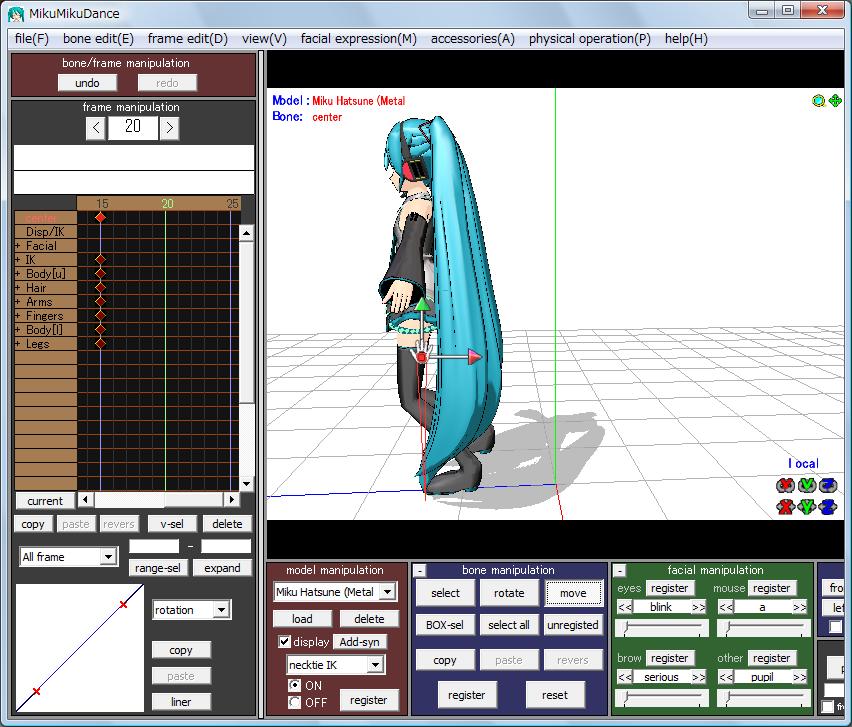This screenshot has width=852, height=727.
Task: Click the range start input field
Action: [x=154, y=546]
